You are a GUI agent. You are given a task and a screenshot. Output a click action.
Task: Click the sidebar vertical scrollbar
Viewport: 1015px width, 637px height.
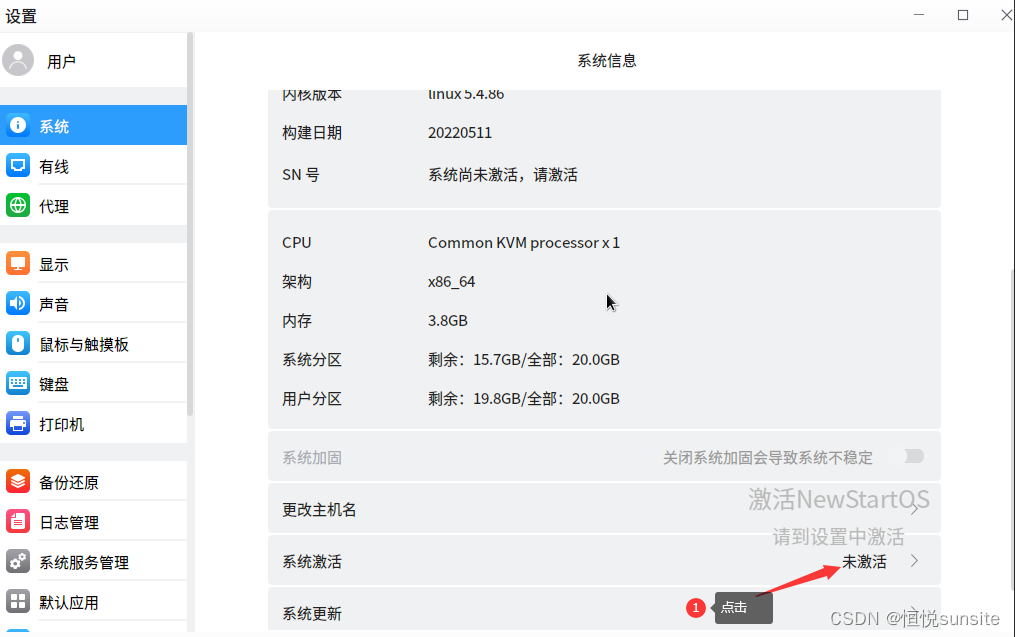point(190,224)
